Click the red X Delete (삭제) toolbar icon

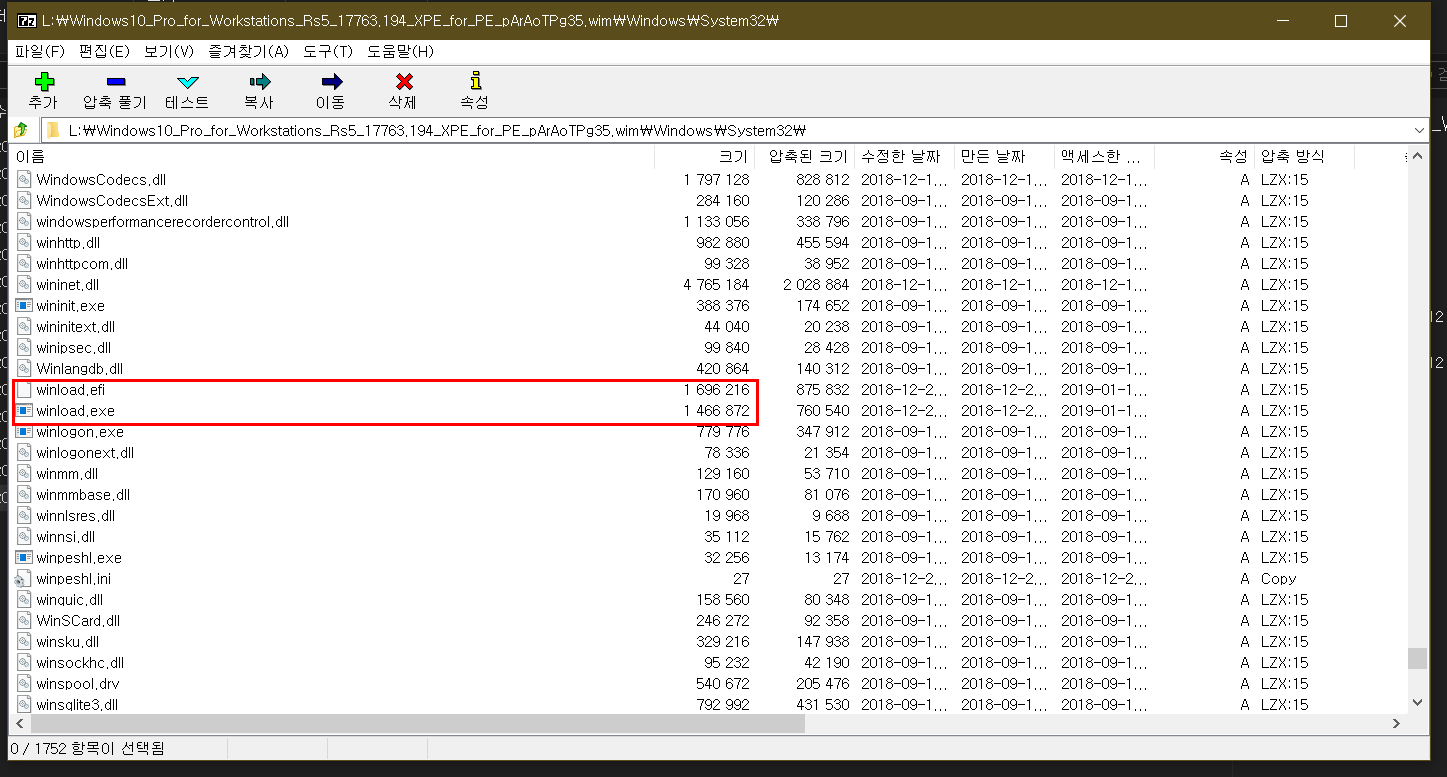tap(403, 82)
